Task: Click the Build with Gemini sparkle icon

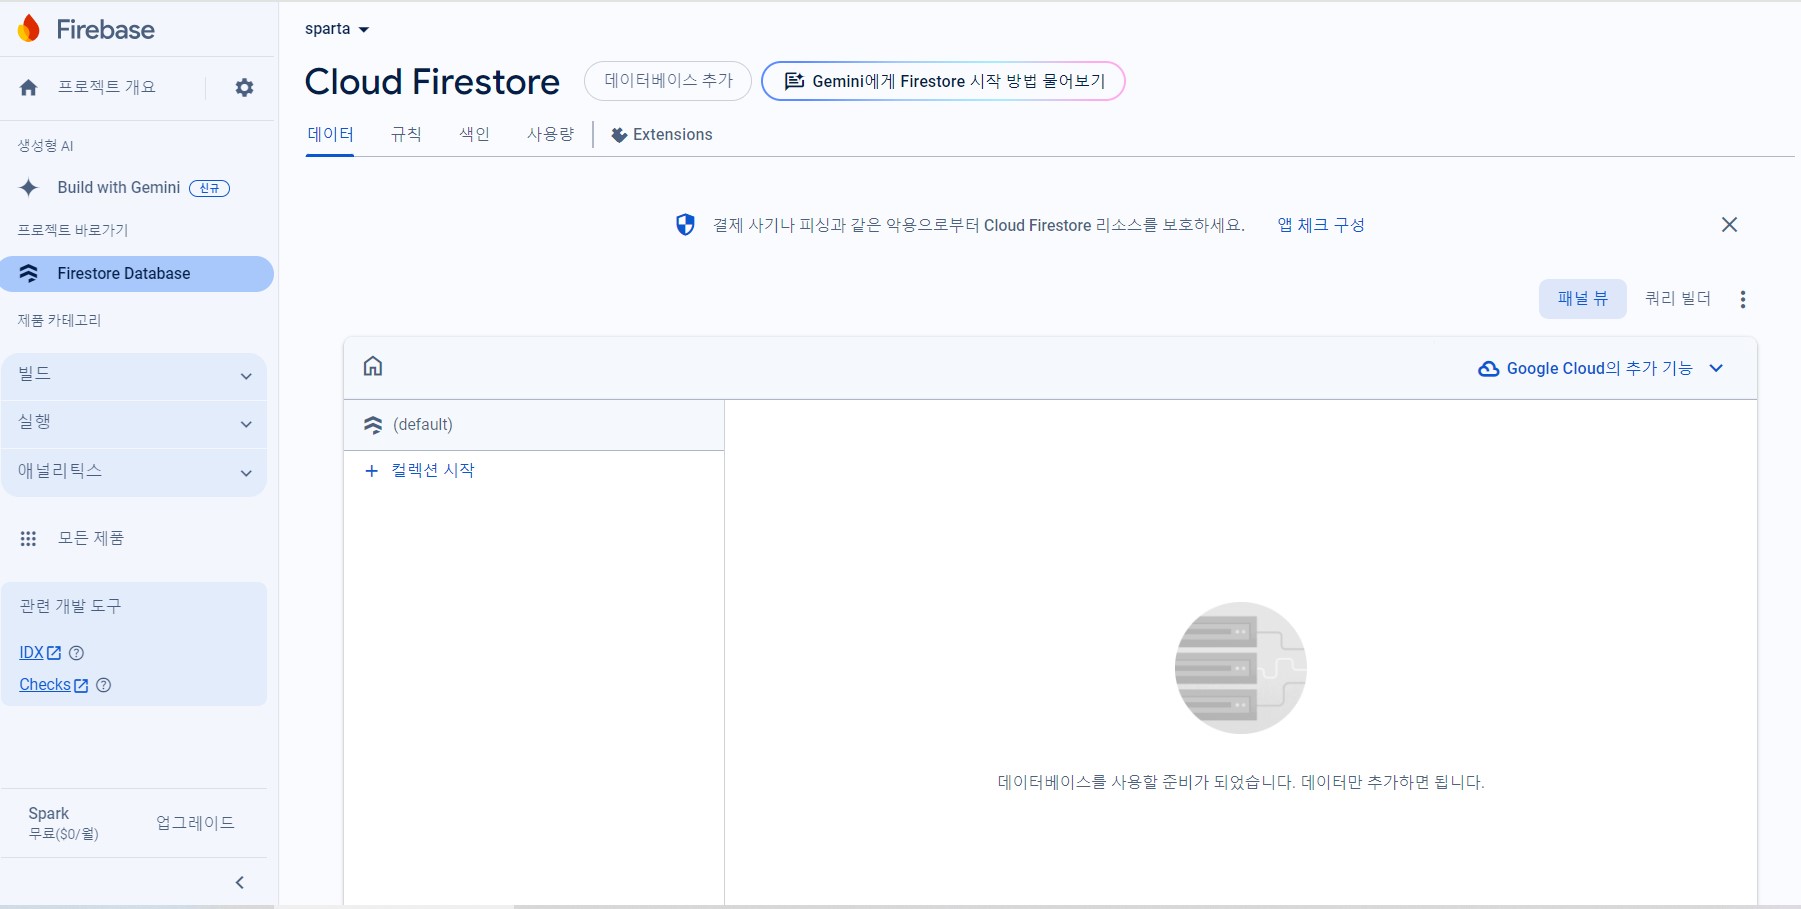Action: pos(29,188)
